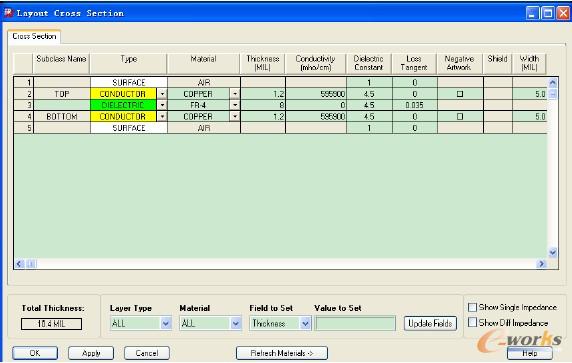Enable Show Diff Impedance checkbox
The height and width of the screenshot is (363, 572).
tap(472, 323)
